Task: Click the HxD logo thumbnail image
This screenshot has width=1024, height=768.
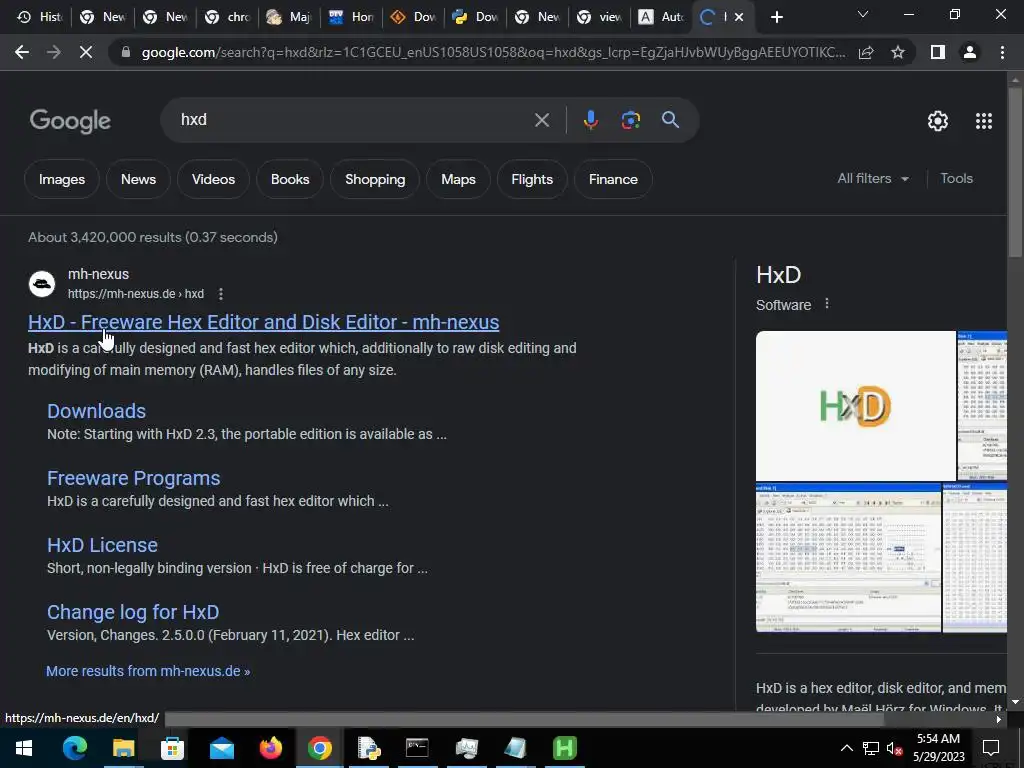Action: click(x=856, y=406)
